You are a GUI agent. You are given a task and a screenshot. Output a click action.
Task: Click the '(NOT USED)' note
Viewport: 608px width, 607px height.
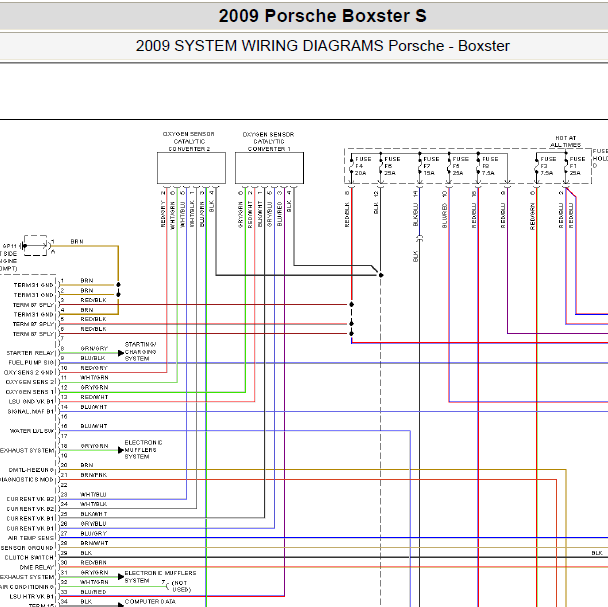[181, 586]
